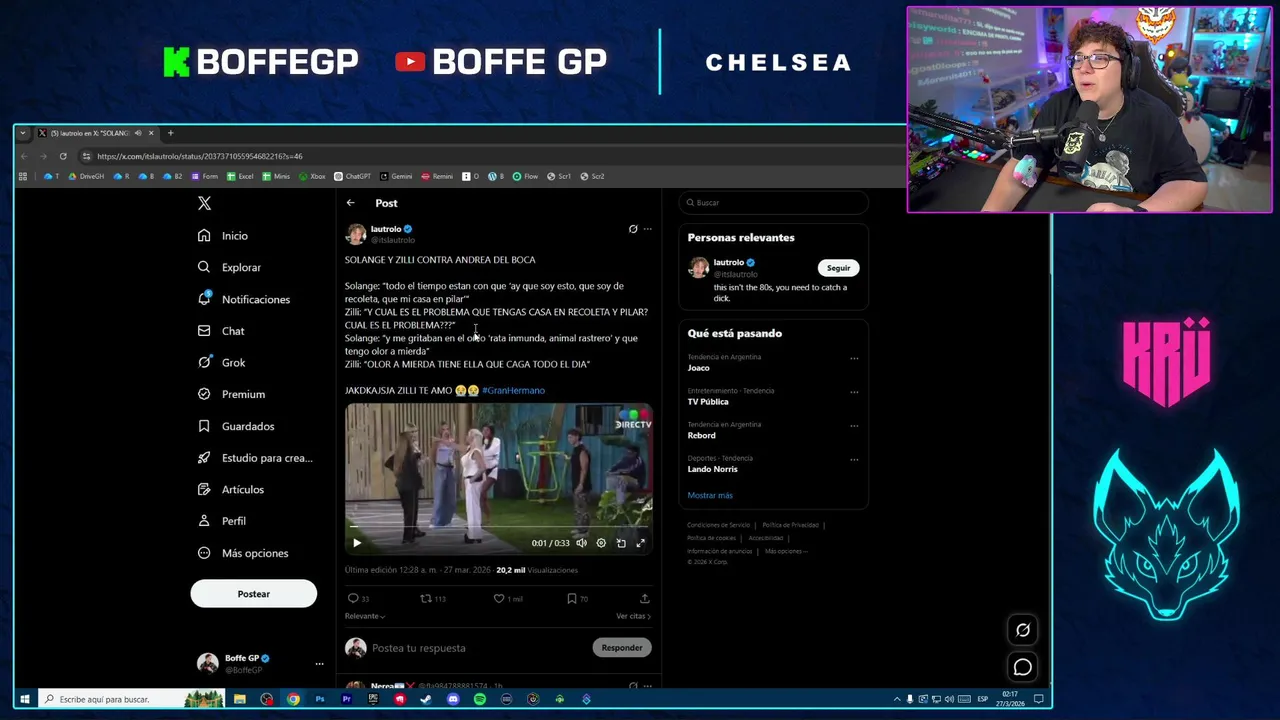Open Joaco trend more options
This screenshot has width=1280, height=720.
[854, 358]
